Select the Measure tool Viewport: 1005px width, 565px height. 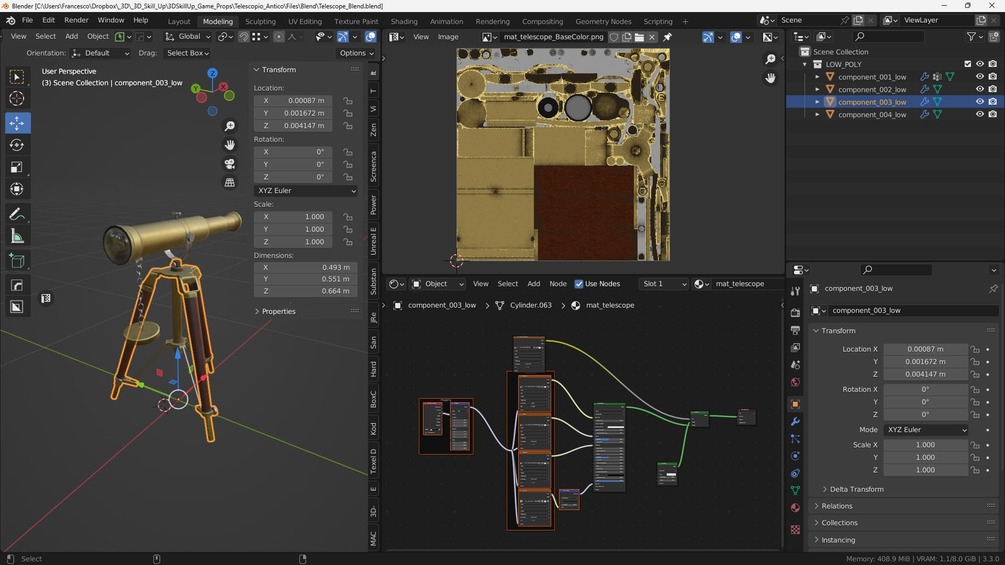click(x=17, y=237)
